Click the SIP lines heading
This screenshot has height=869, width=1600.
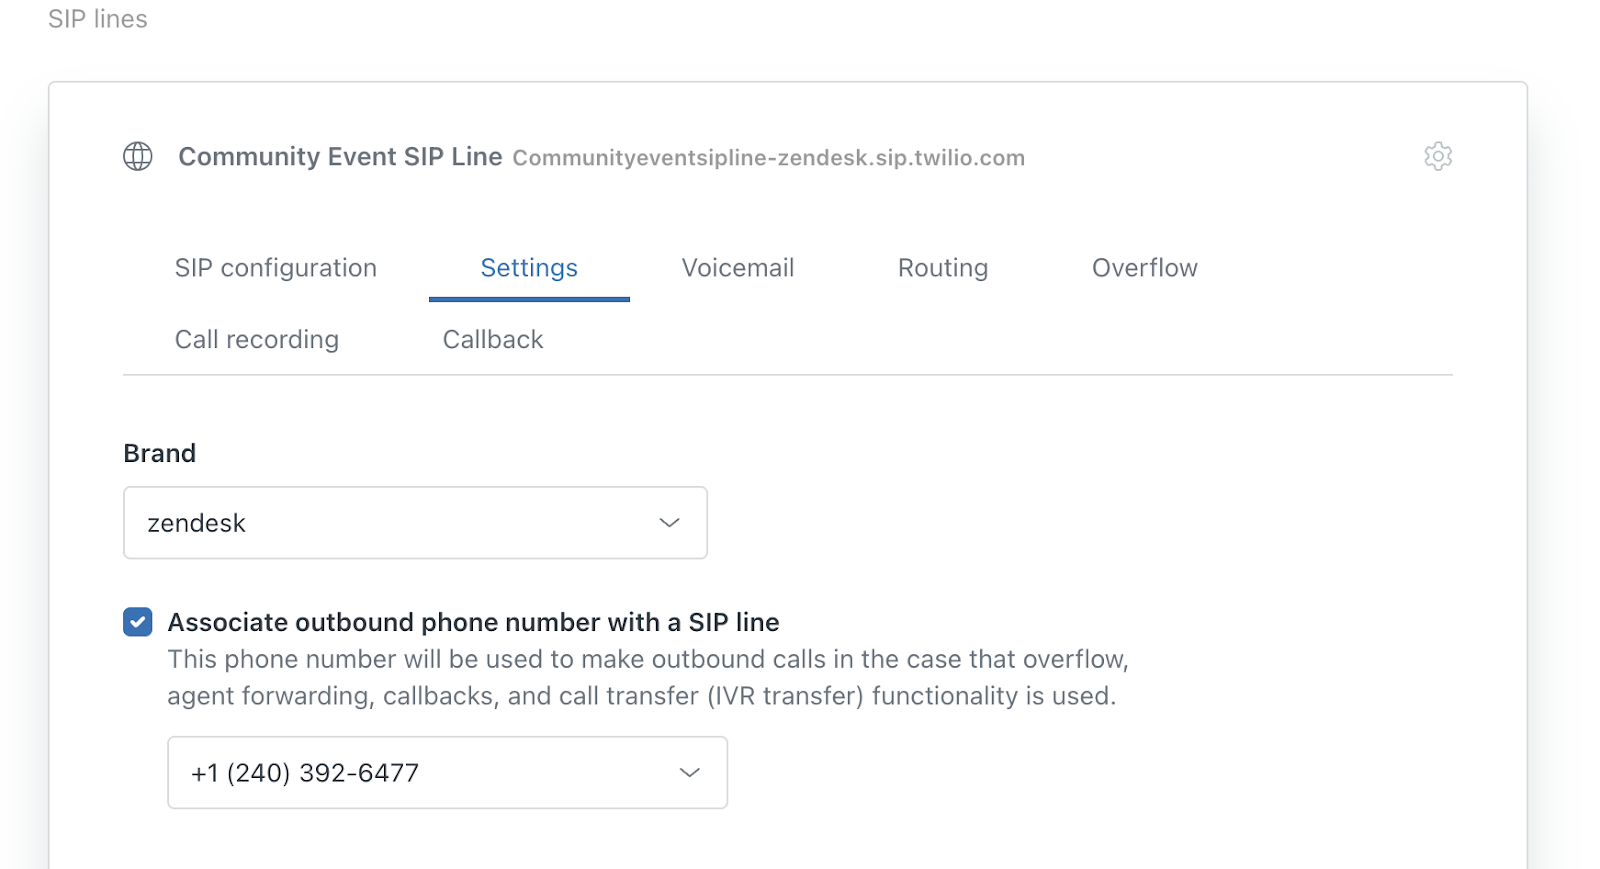98,19
